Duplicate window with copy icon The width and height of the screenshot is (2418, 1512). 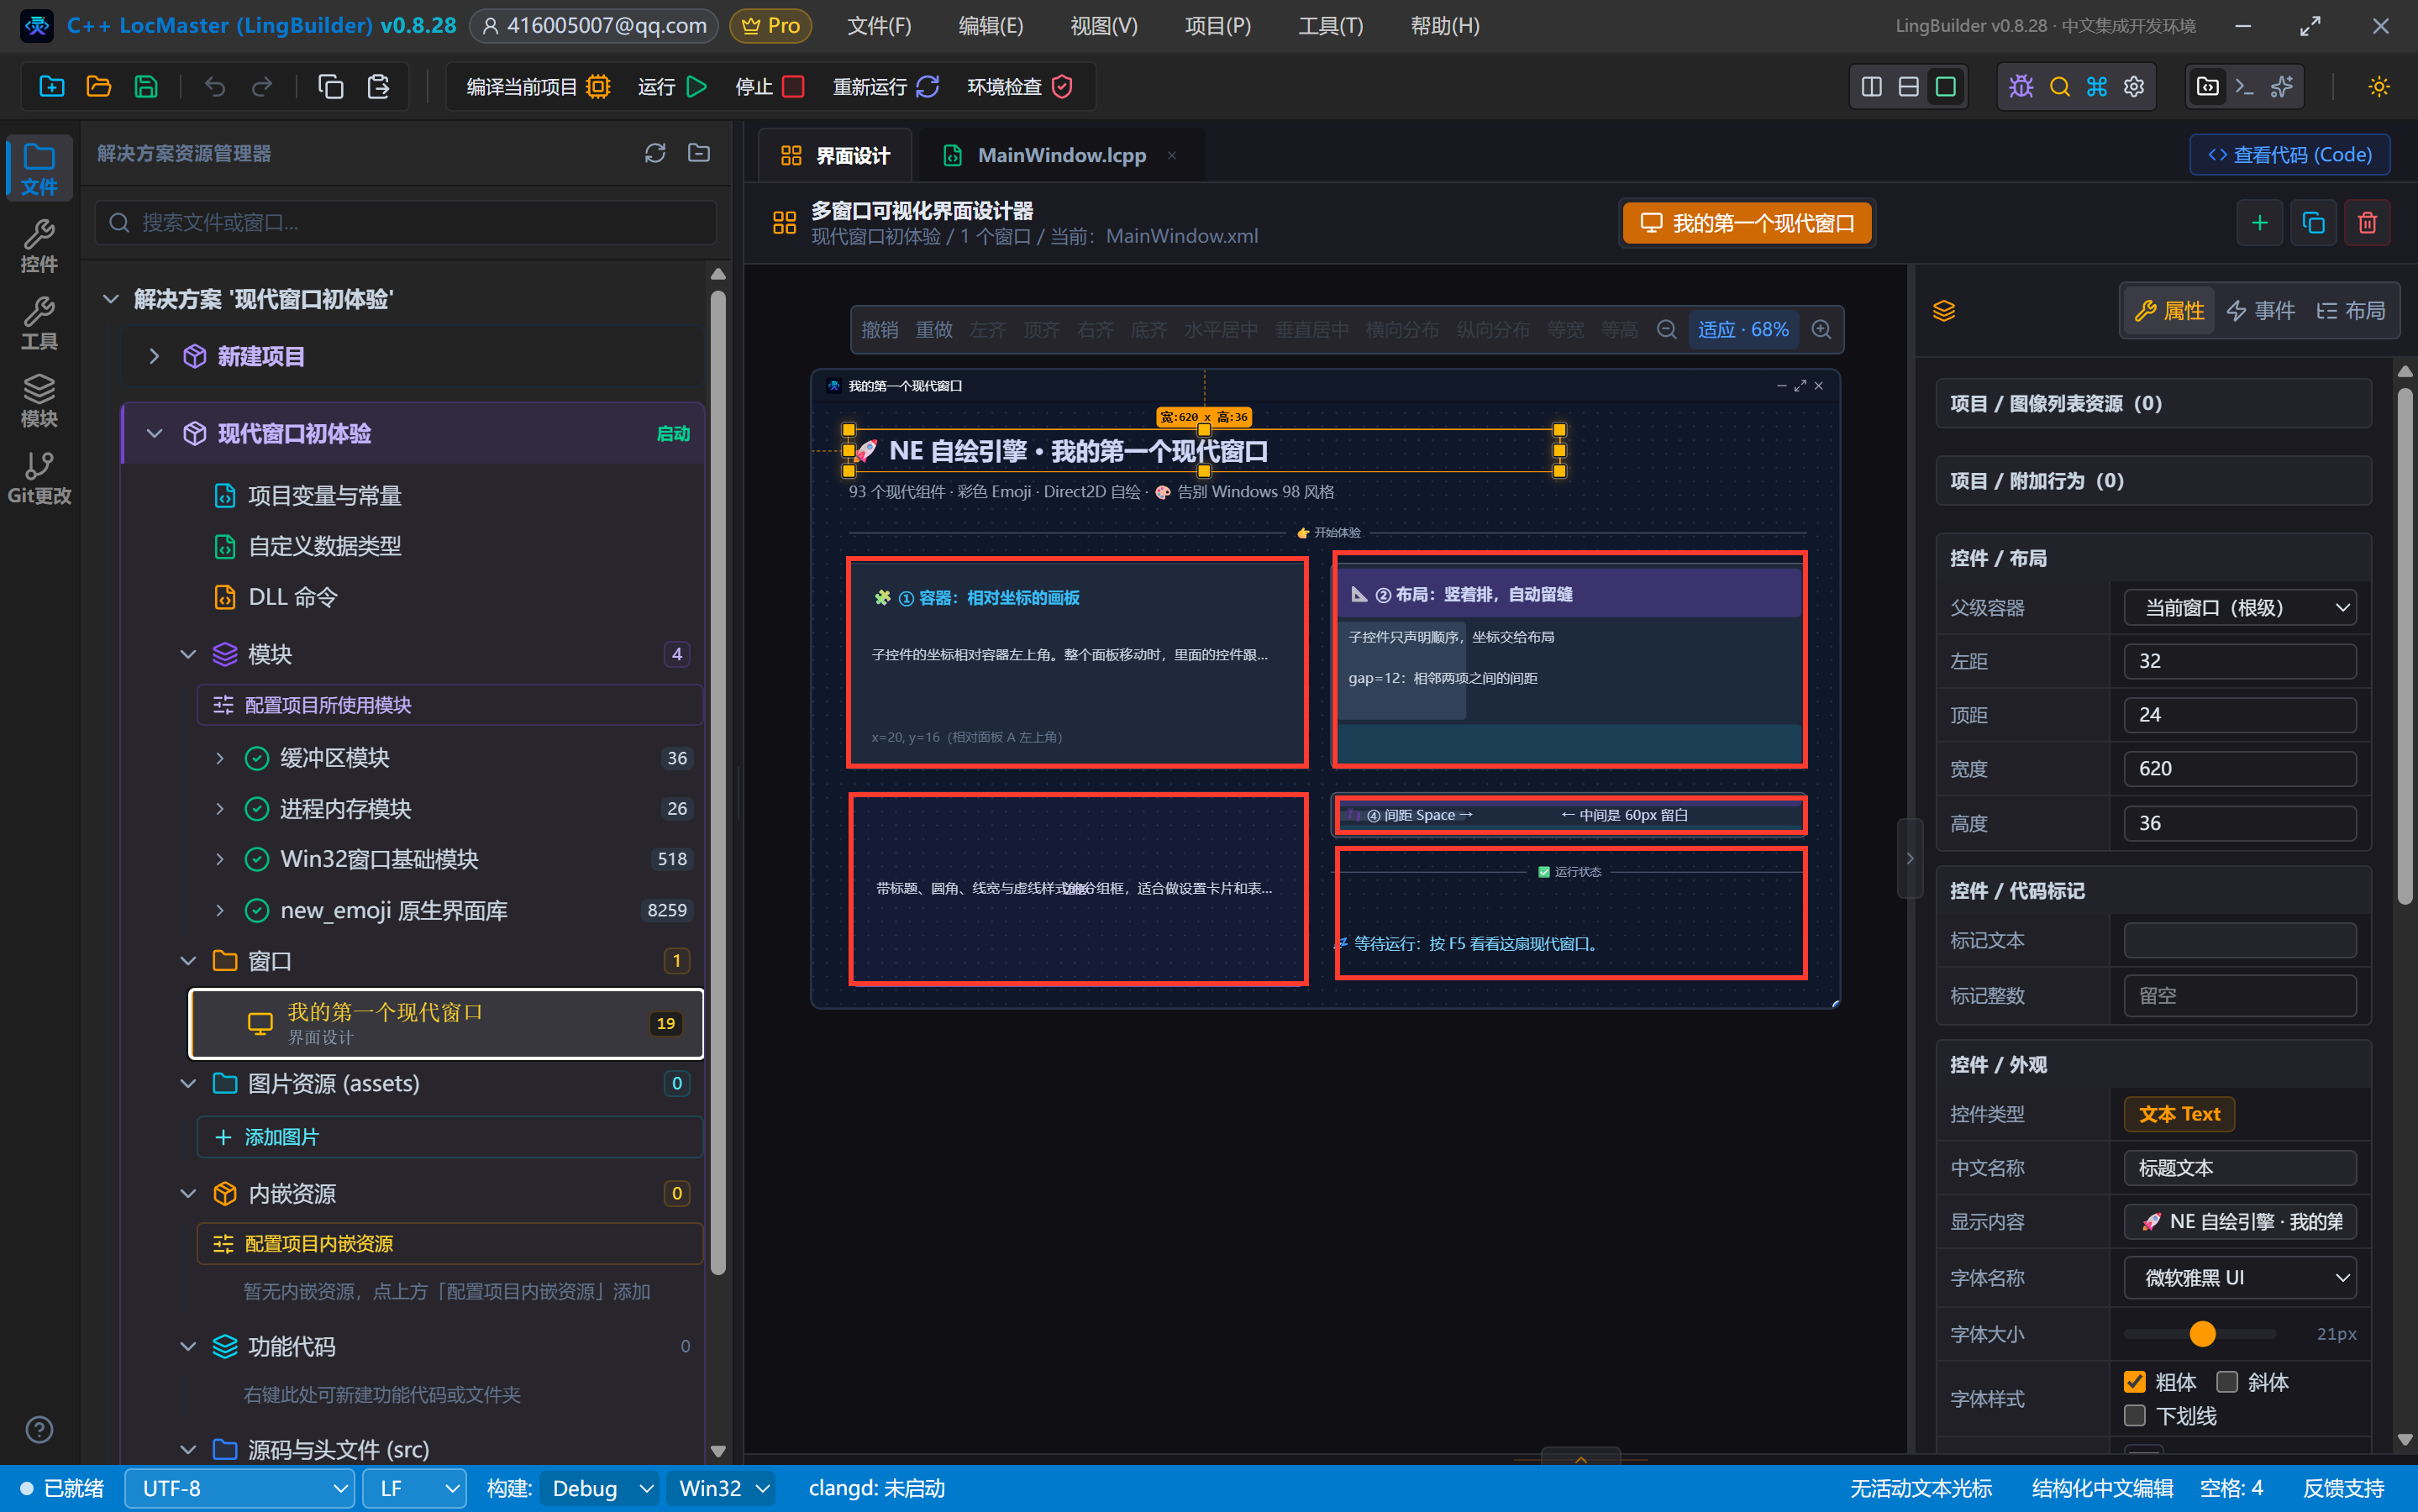[2313, 222]
